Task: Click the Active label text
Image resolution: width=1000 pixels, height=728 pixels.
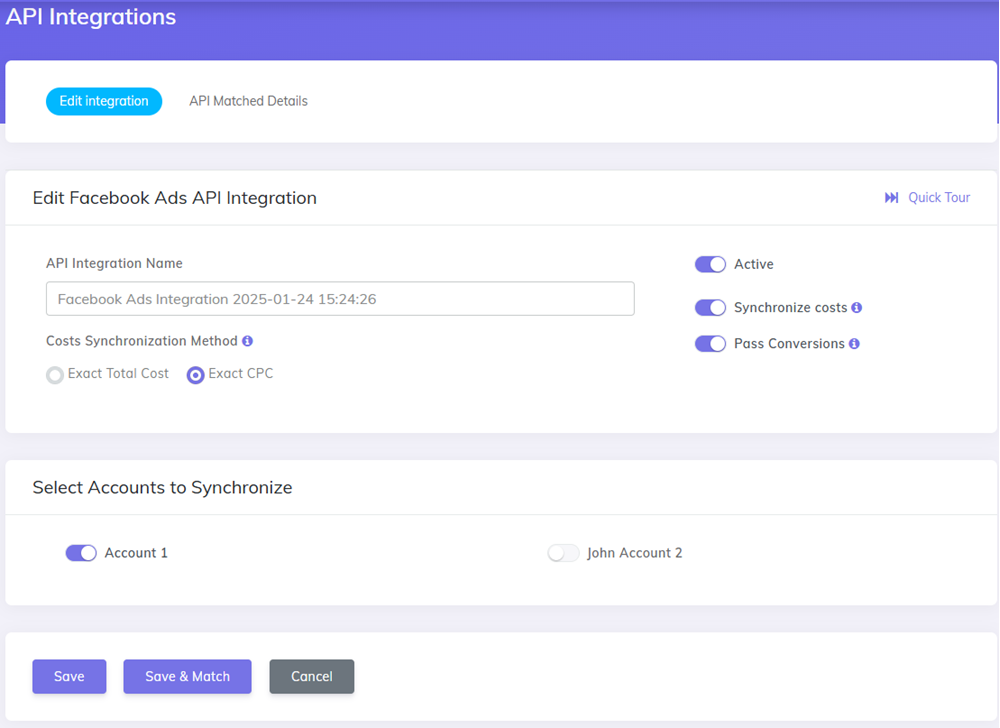Action: (x=754, y=264)
